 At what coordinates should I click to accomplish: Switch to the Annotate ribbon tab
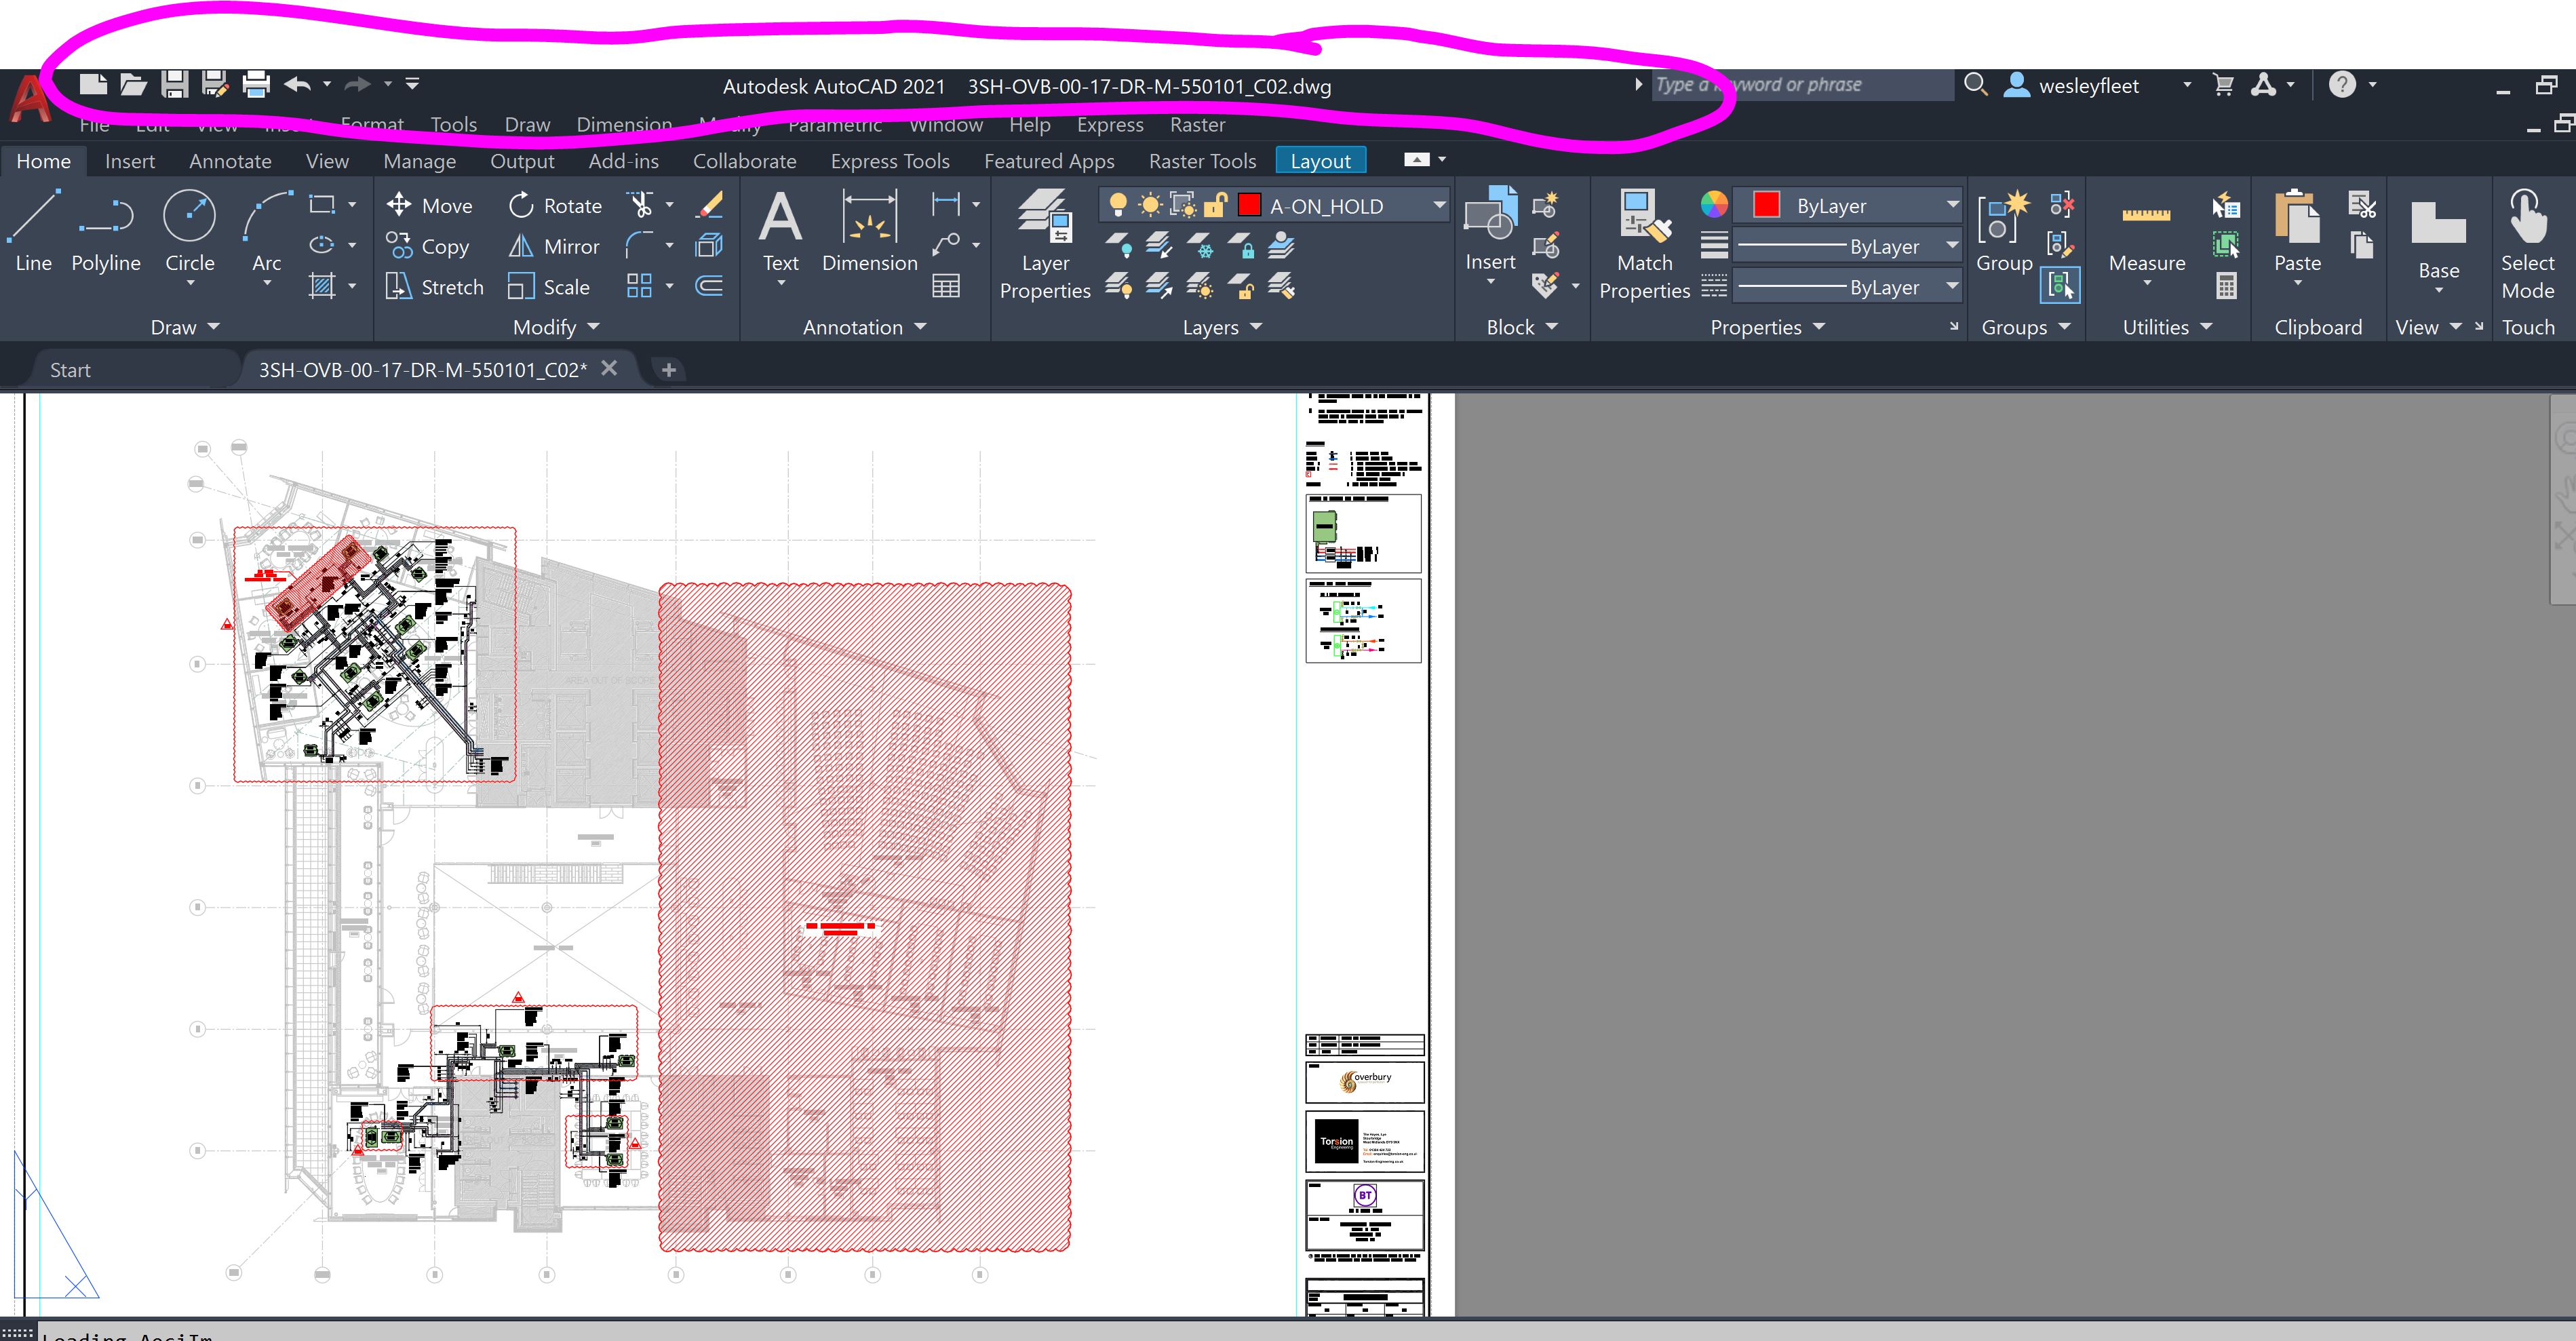tap(230, 161)
